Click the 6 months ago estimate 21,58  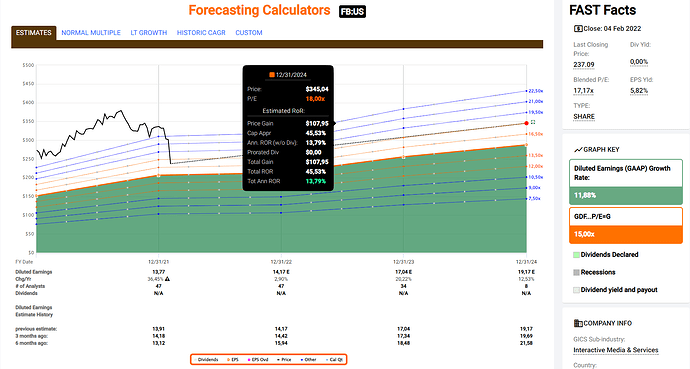coord(526,343)
